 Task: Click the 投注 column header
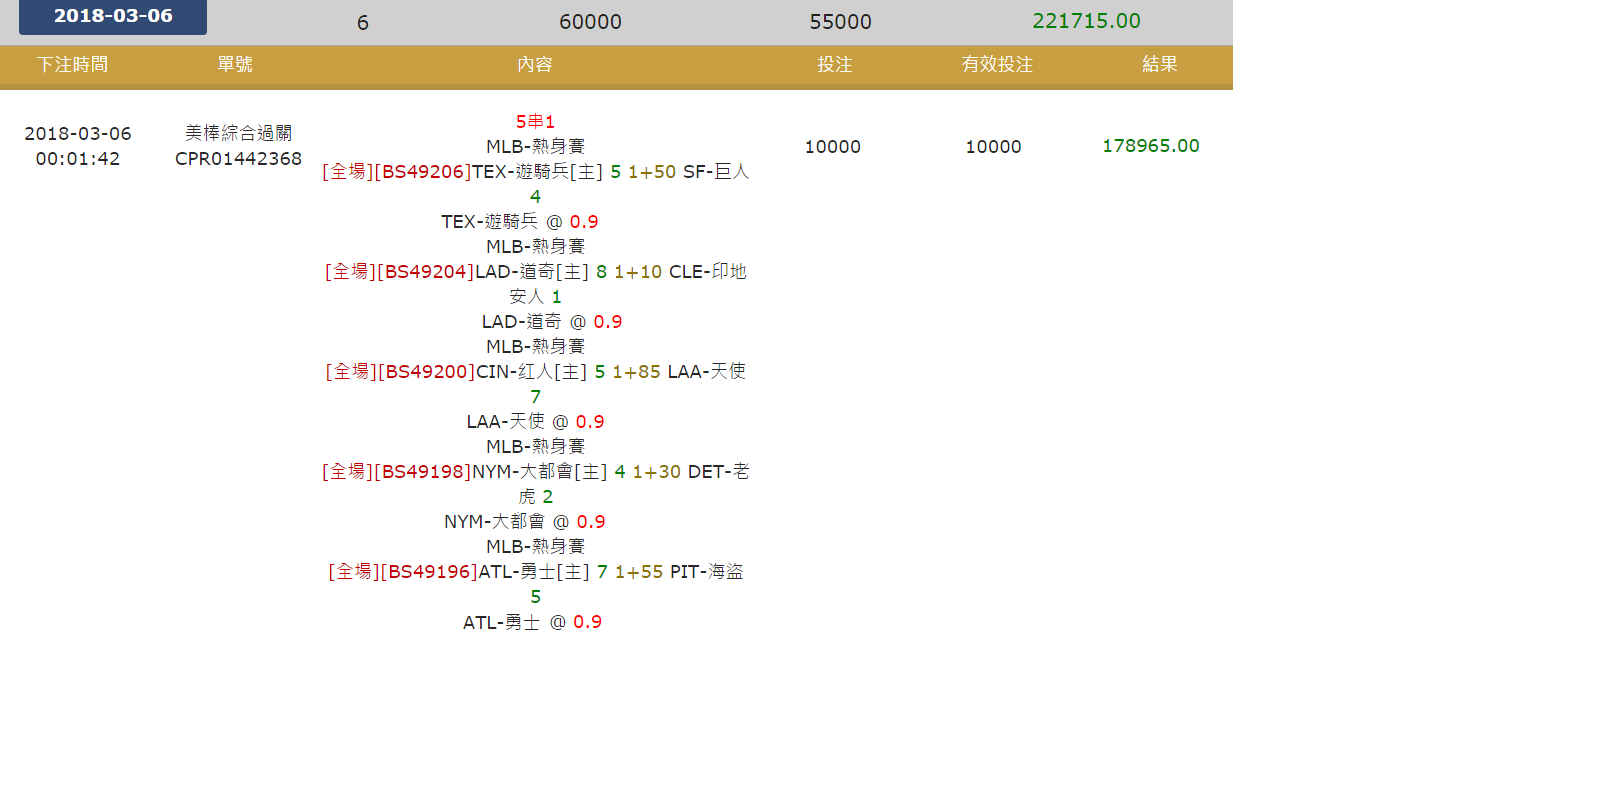834,65
